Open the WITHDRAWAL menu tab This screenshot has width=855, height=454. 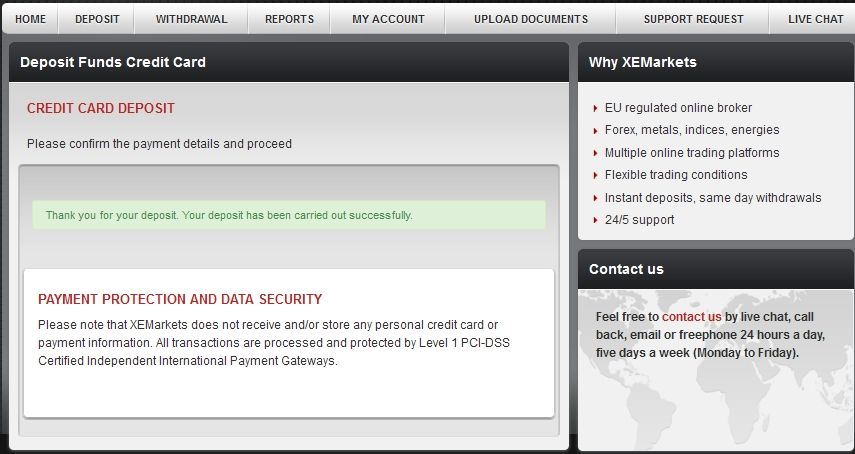[x=191, y=19]
